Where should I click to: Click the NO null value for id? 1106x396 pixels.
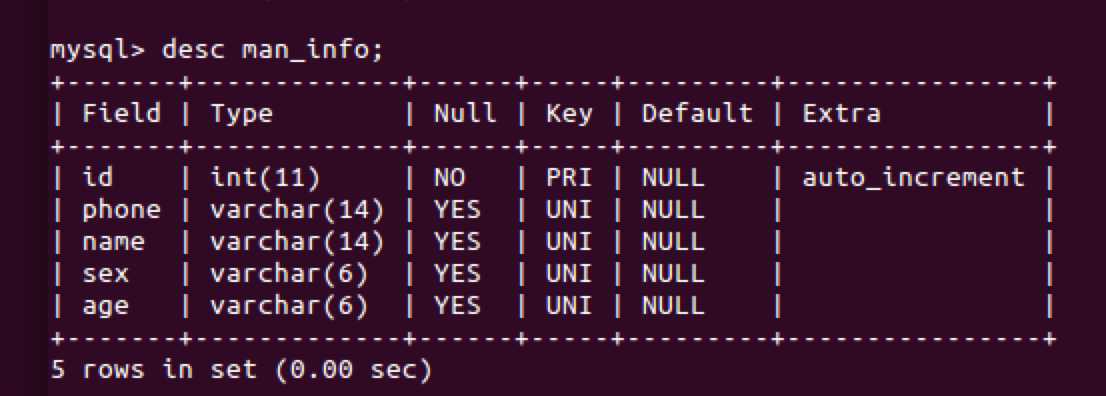coord(449,178)
